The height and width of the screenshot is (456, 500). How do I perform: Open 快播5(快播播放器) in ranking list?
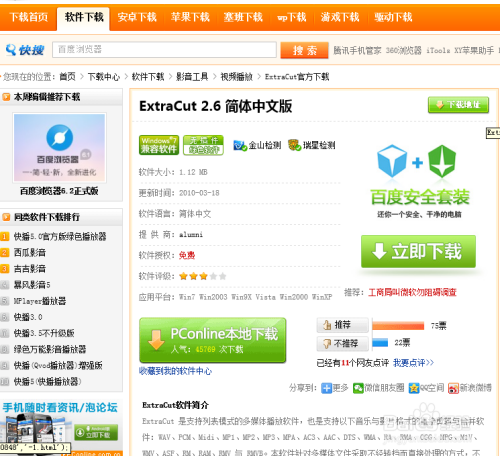tap(48, 381)
